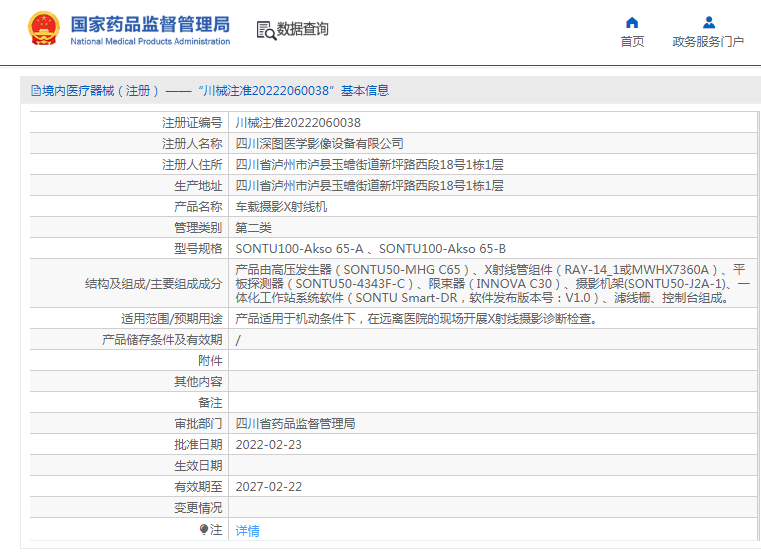Image resolution: width=761 pixels, height=552 pixels.
Task: Click the document icon before 境内医疗器械
Action: [x=36, y=91]
